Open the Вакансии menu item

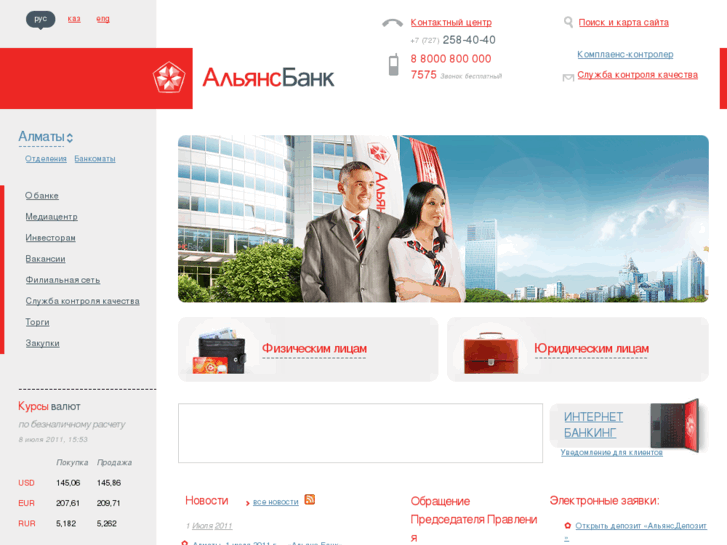click(x=45, y=259)
